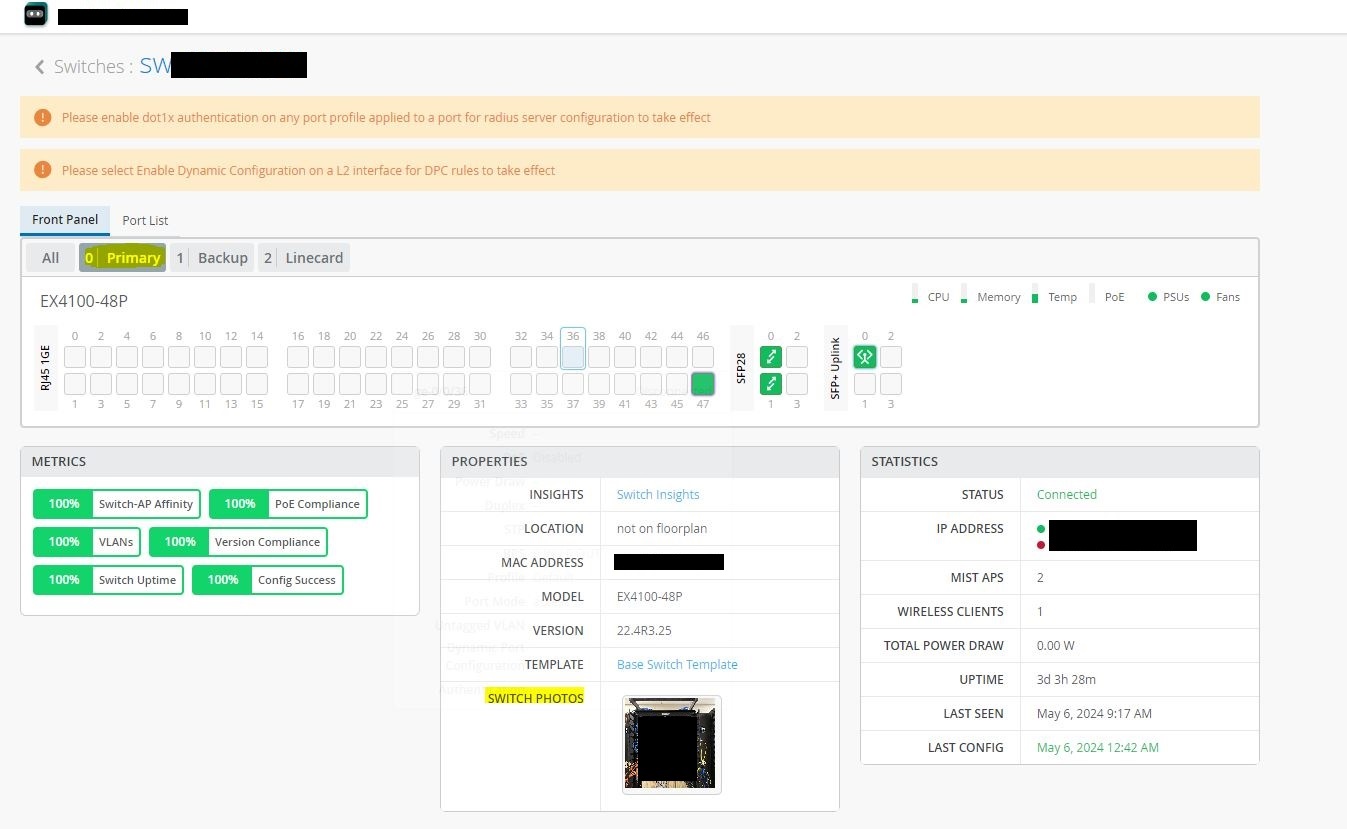Click the SFP+ Uplink port 0 icon
The width and height of the screenshot is (1347, 829).
tap(864, 356)
